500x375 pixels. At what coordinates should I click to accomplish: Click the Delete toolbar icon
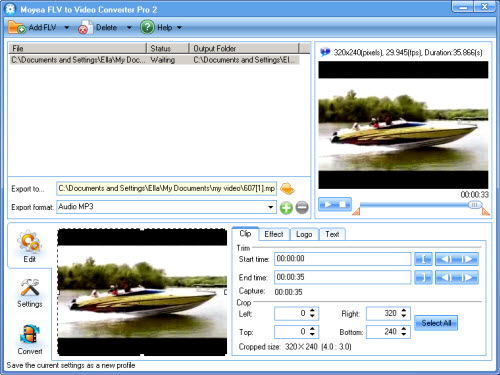pyautogui.click(x=85, y=28)
